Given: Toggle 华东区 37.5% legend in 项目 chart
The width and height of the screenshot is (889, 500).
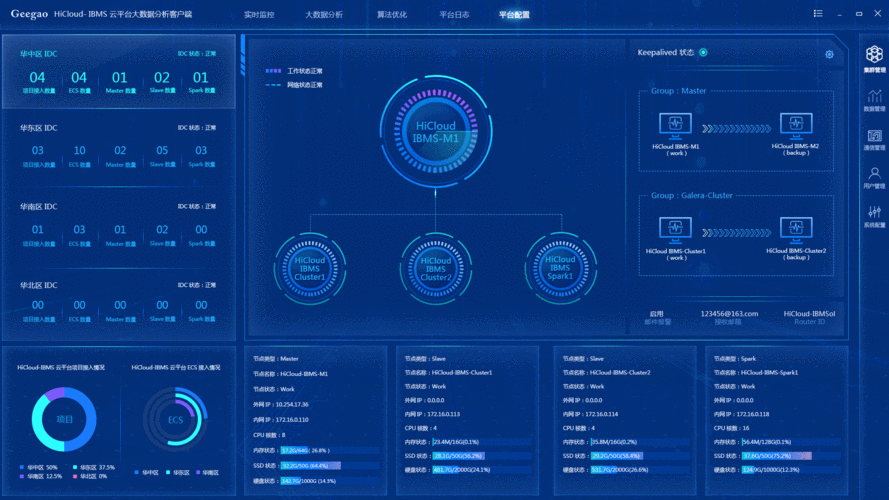Looking at the screenshot, I should point(94,468).
